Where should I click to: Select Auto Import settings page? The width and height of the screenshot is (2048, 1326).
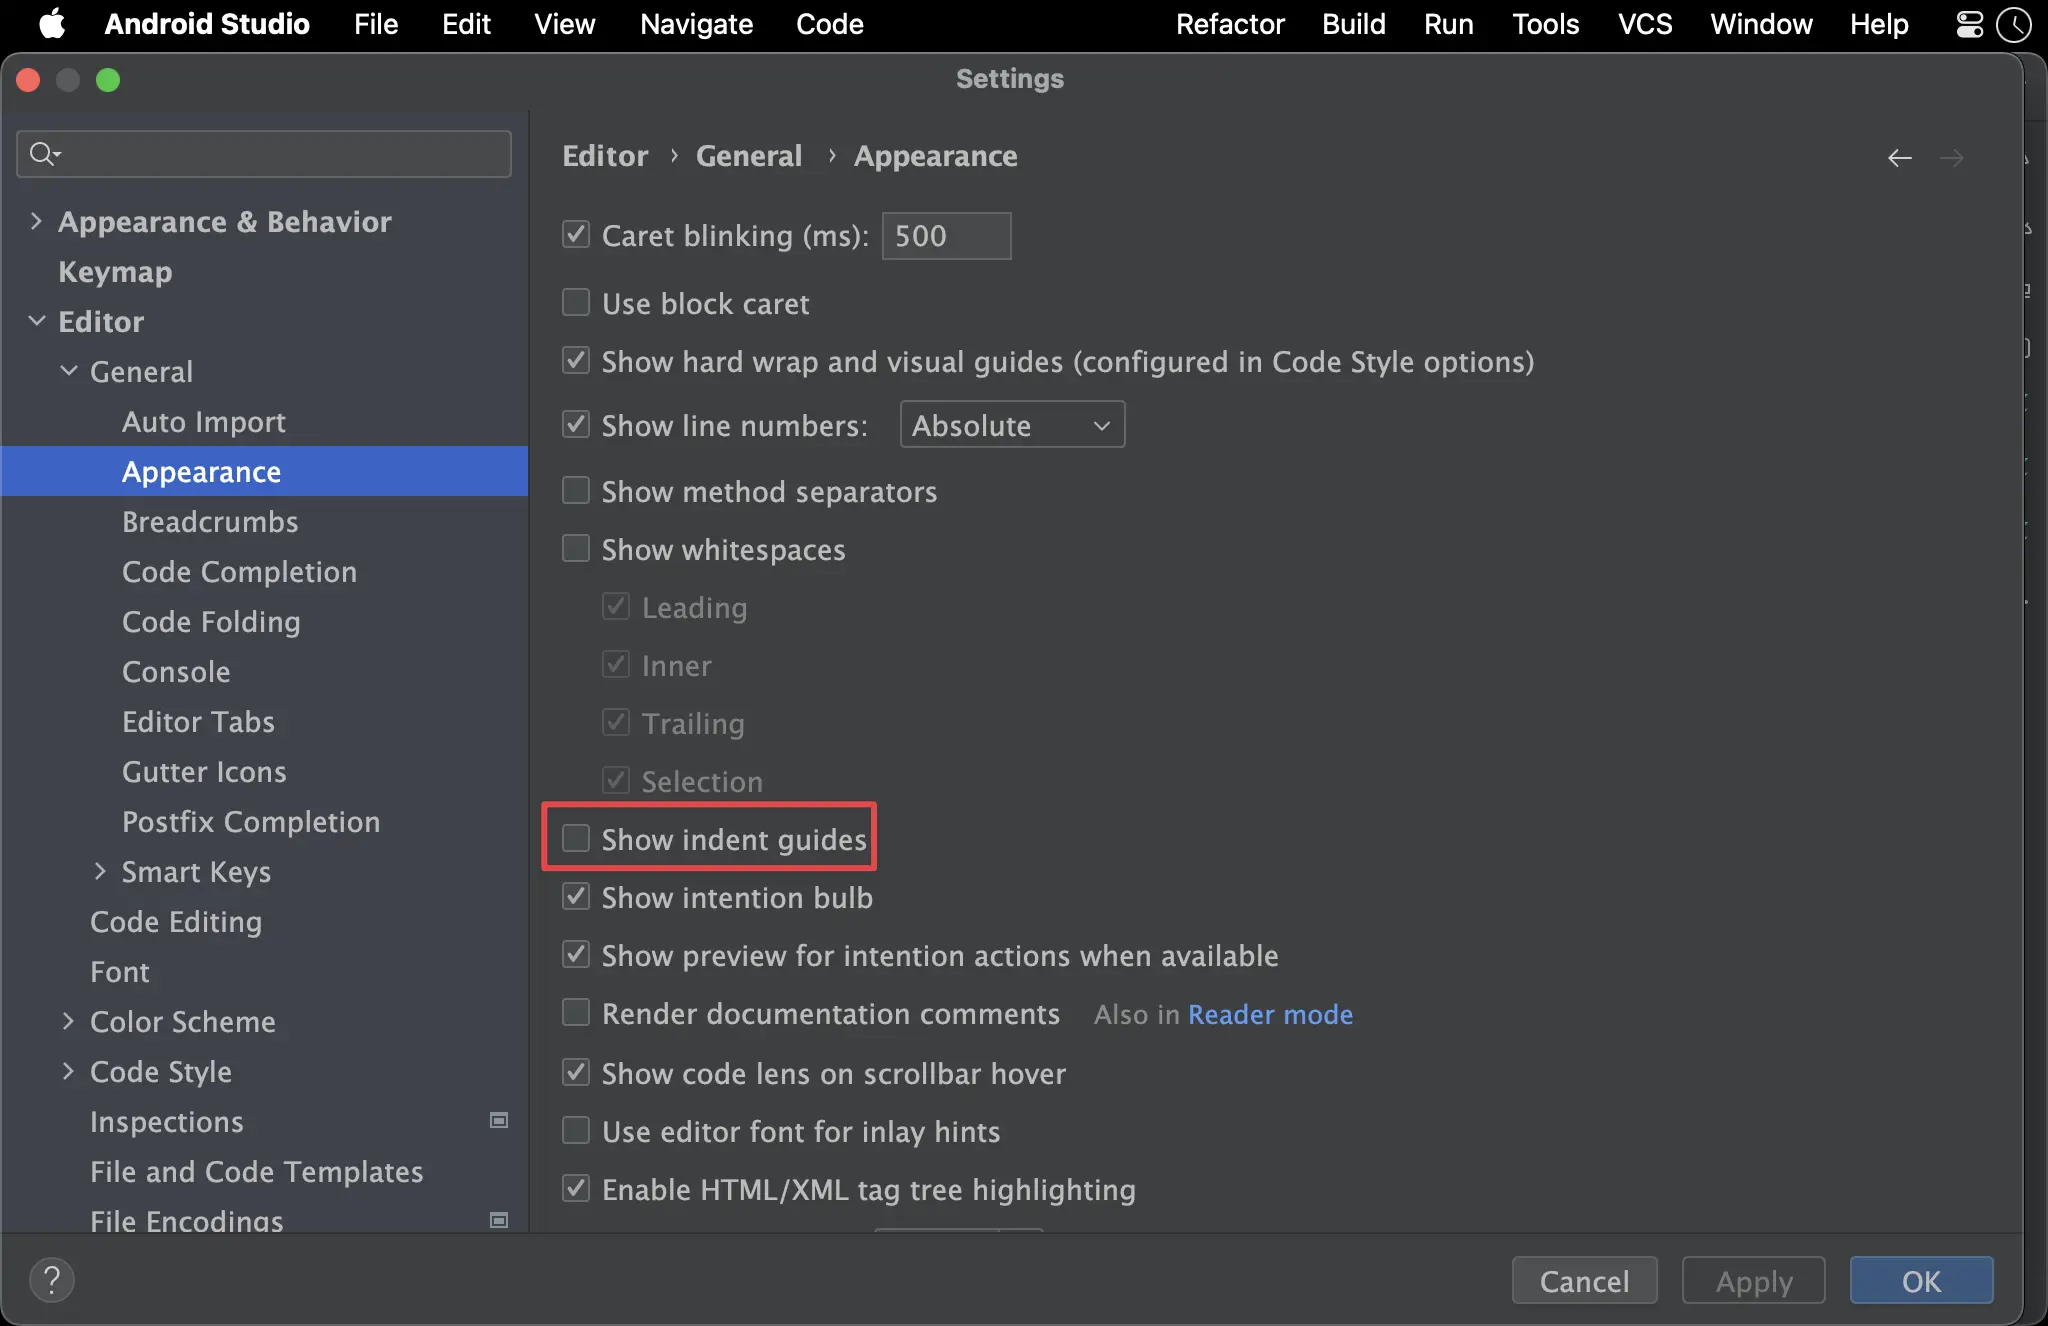point(204,421)
